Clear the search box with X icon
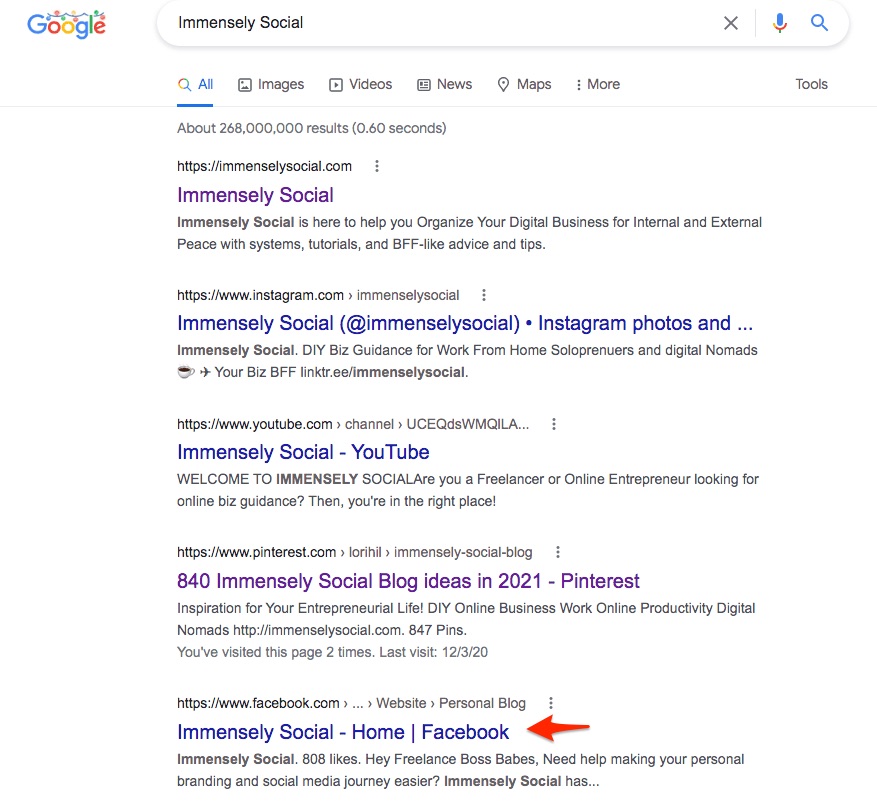Viewport: 877px width, 801px height. [x=730, y=23]
